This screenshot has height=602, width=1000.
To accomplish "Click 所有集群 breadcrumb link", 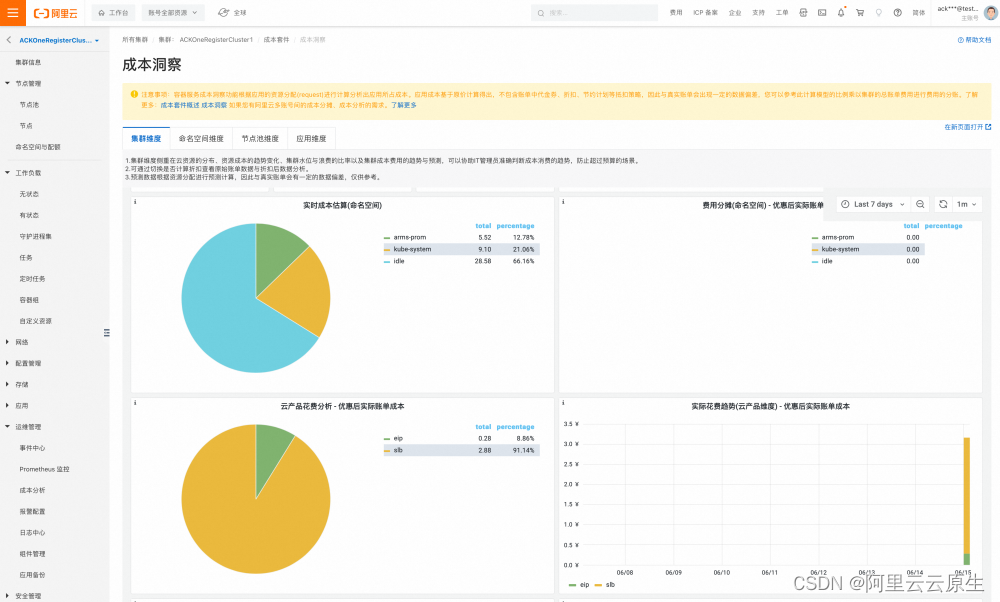I will (x=135, y=40).
